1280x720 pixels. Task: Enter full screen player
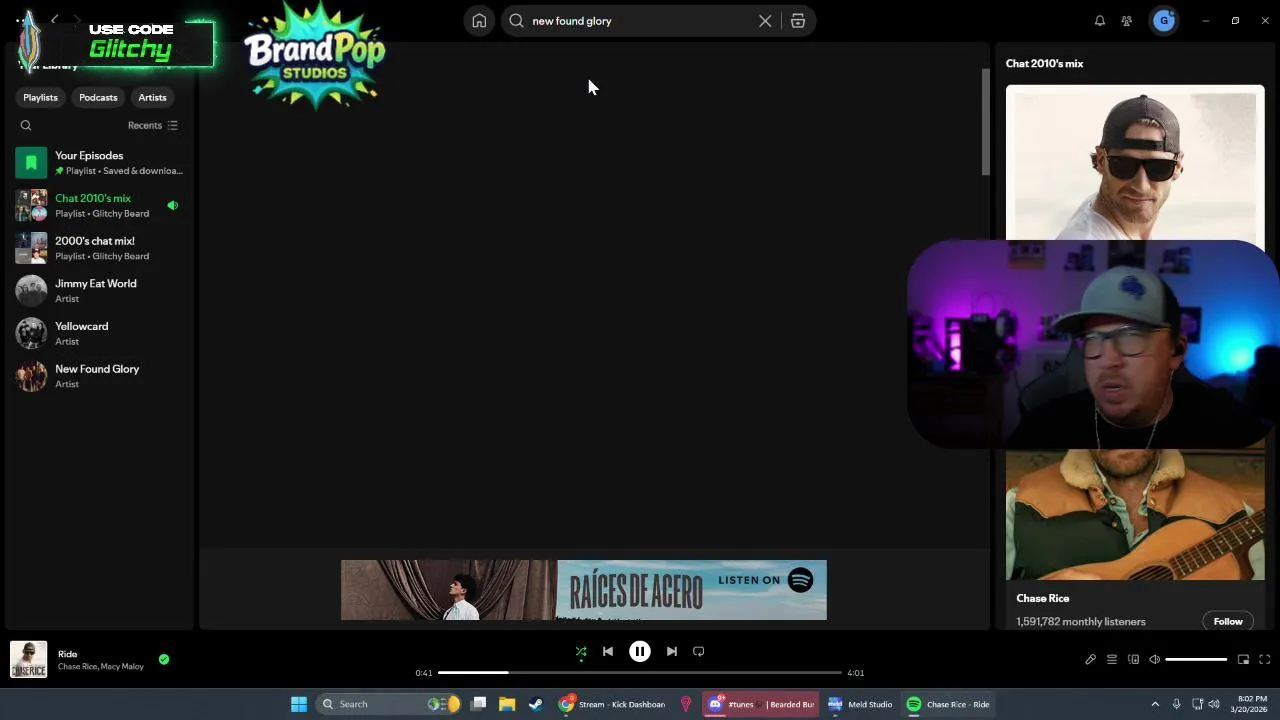coord(1264,659)
